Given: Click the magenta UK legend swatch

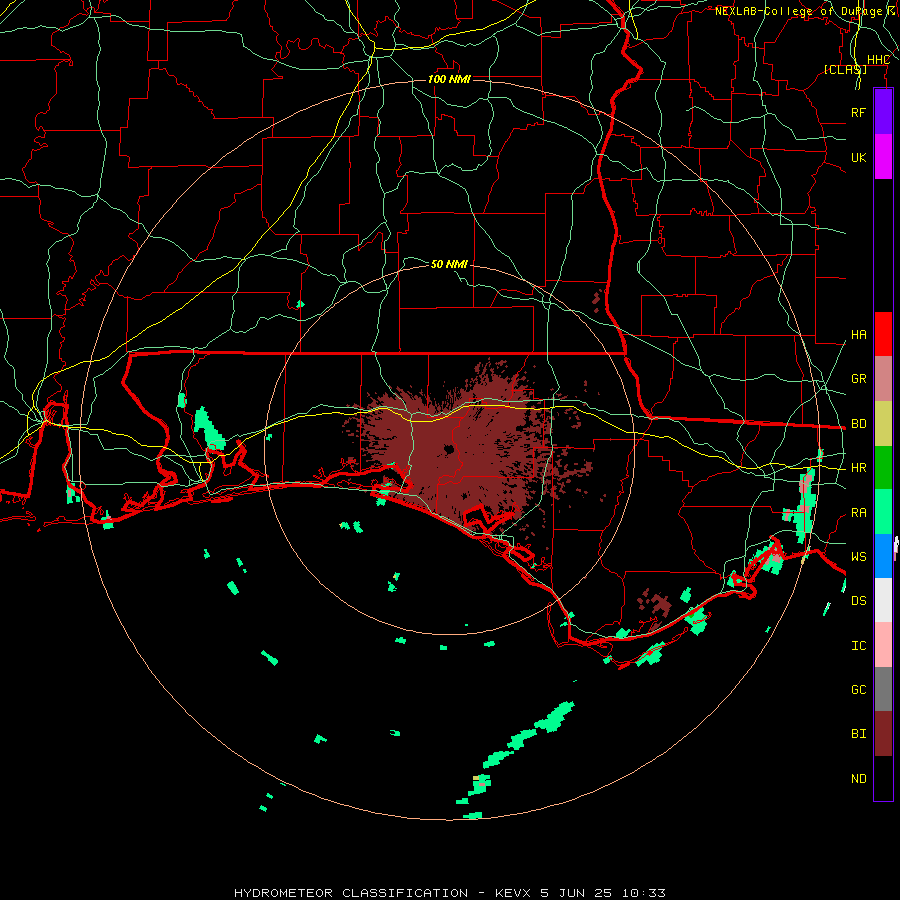Looking at the screenshot, I should [883, 157].
